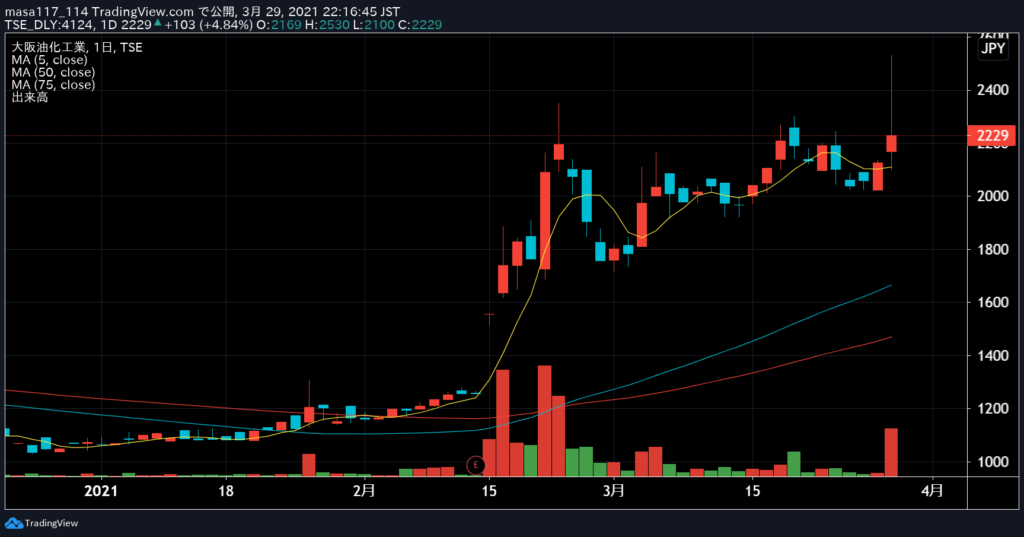The width and height of the screenshot is (1024, 537).
Task: Click the O:2169 open value
Action: [x=279, y=25]
